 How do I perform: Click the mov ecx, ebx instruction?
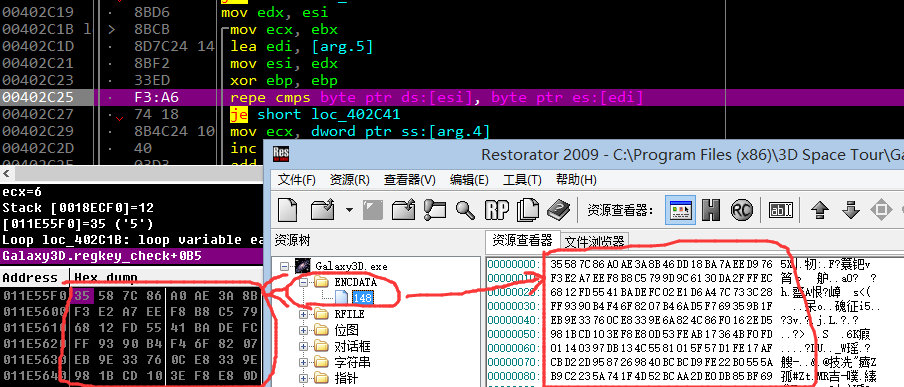click(x=284, y=29)
